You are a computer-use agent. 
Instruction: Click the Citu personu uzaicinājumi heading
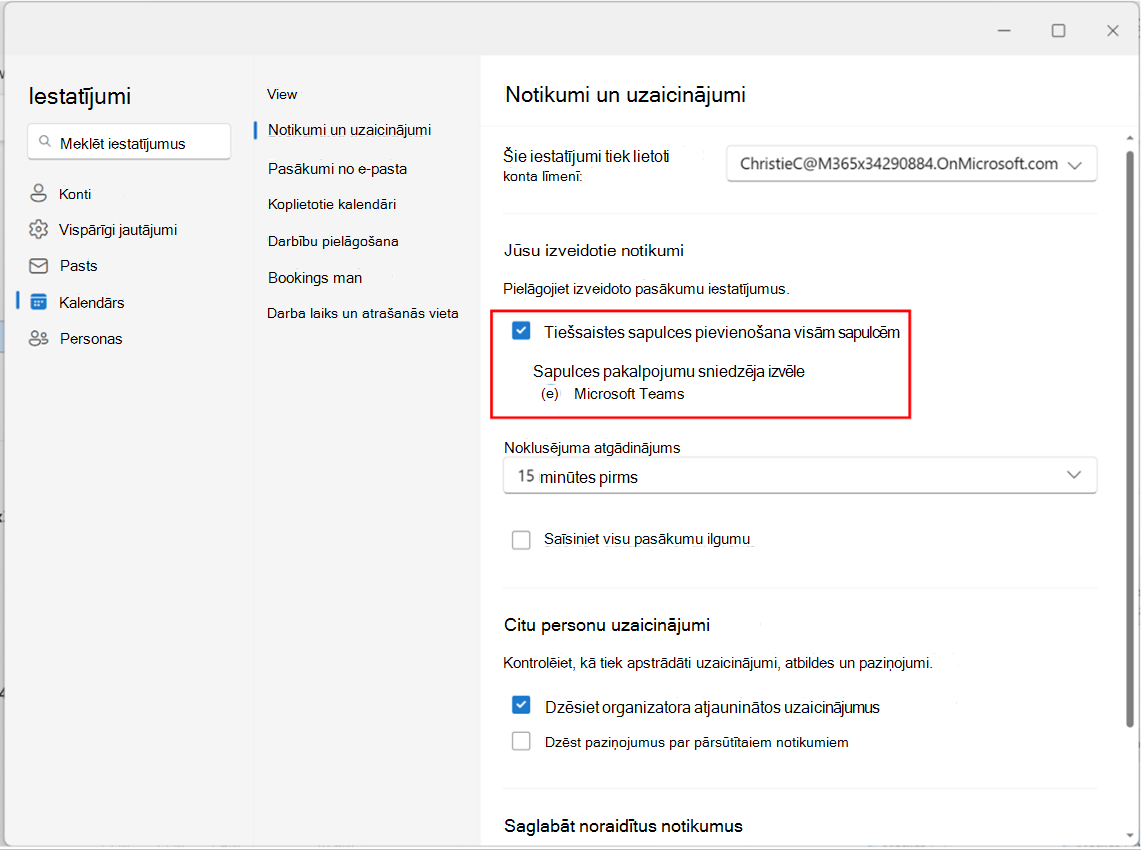pyautogui.click(x=607, y=625)
